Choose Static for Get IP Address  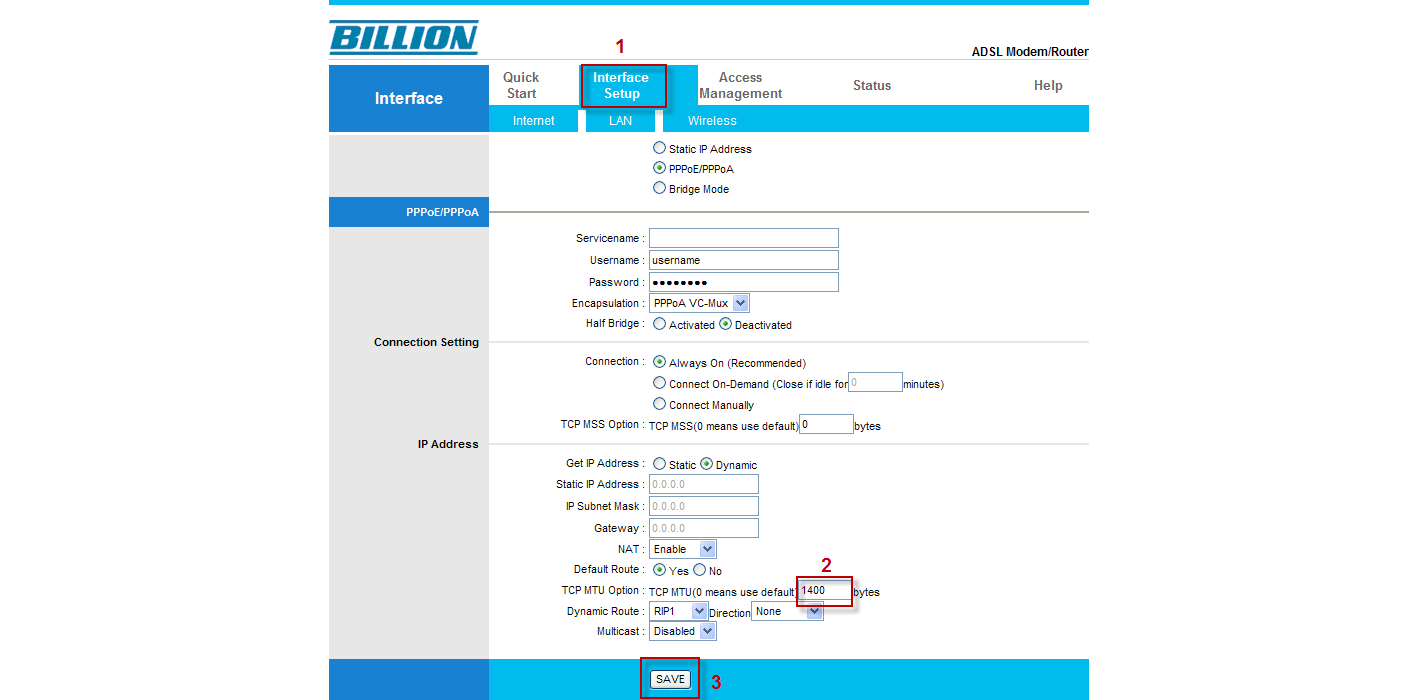tap(659, 464)
